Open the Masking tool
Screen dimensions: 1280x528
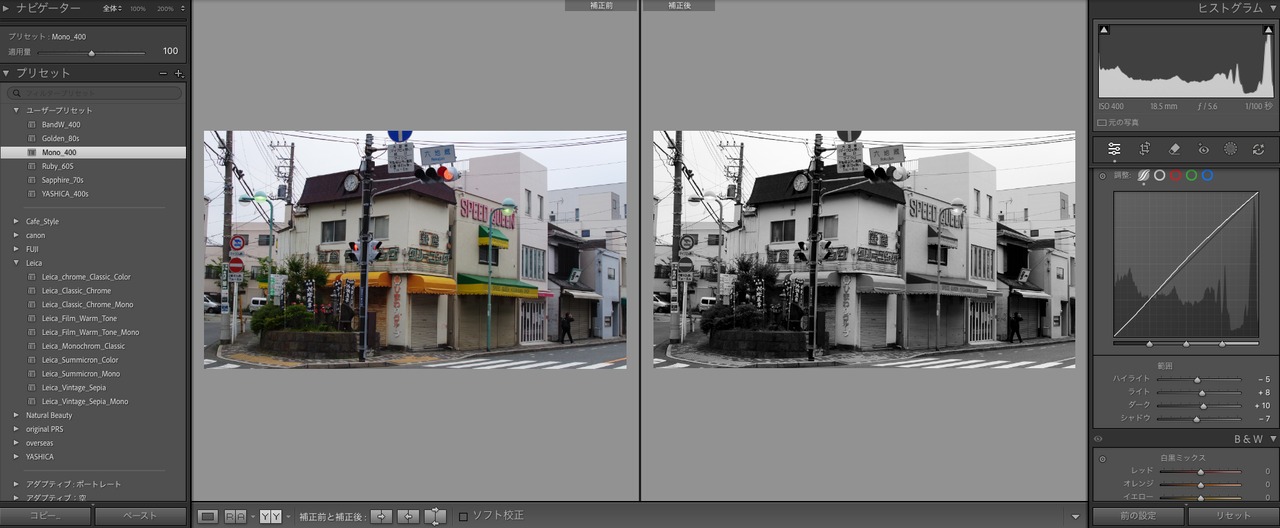click(1230, 149)
